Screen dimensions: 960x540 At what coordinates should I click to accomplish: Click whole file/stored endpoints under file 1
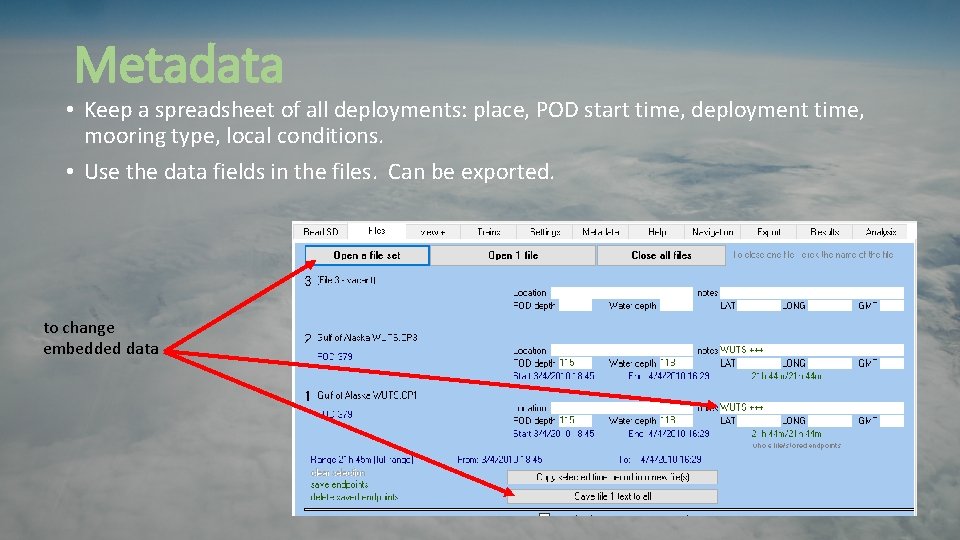[x=797, y=445]
